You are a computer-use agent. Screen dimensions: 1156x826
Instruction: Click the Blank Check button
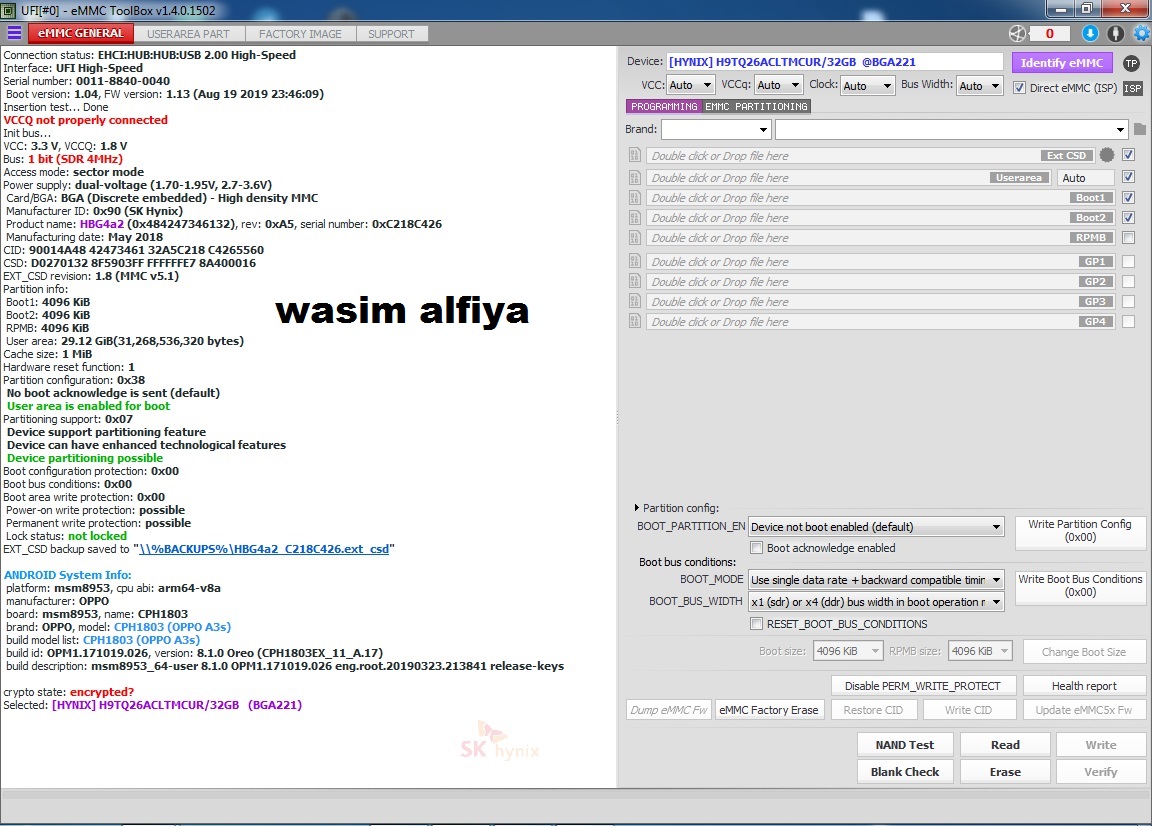coord(905,771)
